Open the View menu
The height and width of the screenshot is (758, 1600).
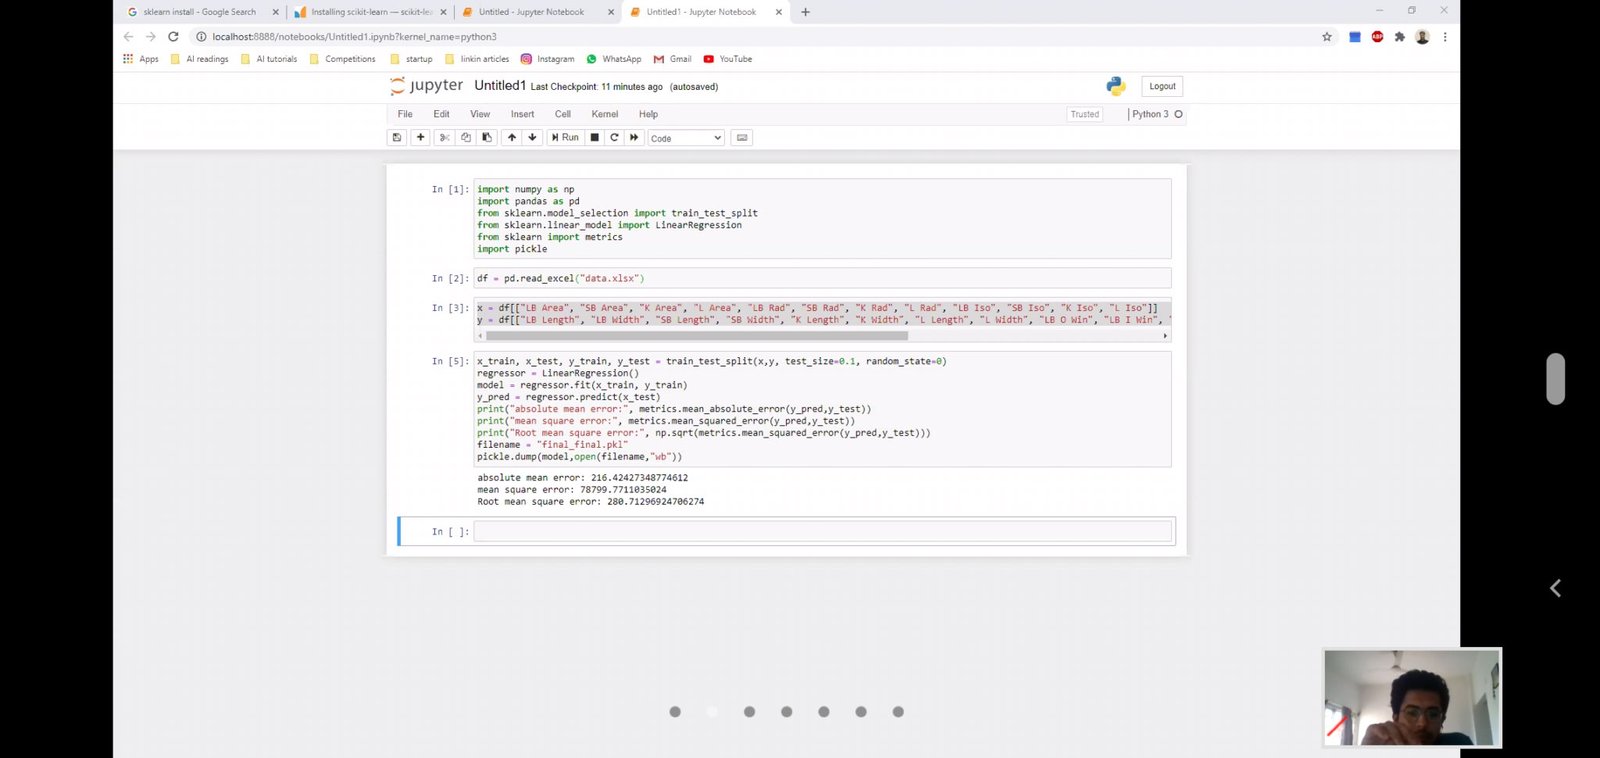[x=480, y=114]
